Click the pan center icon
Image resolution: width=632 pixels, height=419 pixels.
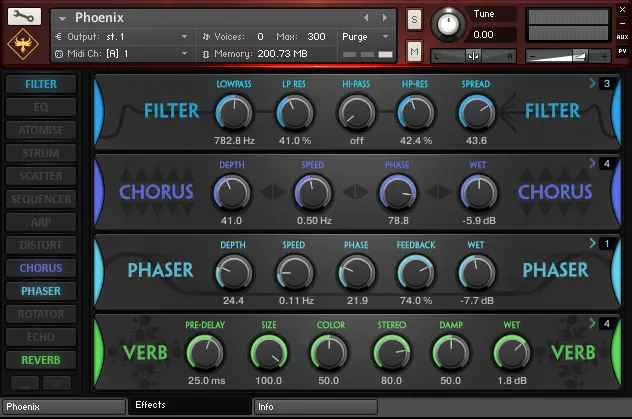pos(473,56)
